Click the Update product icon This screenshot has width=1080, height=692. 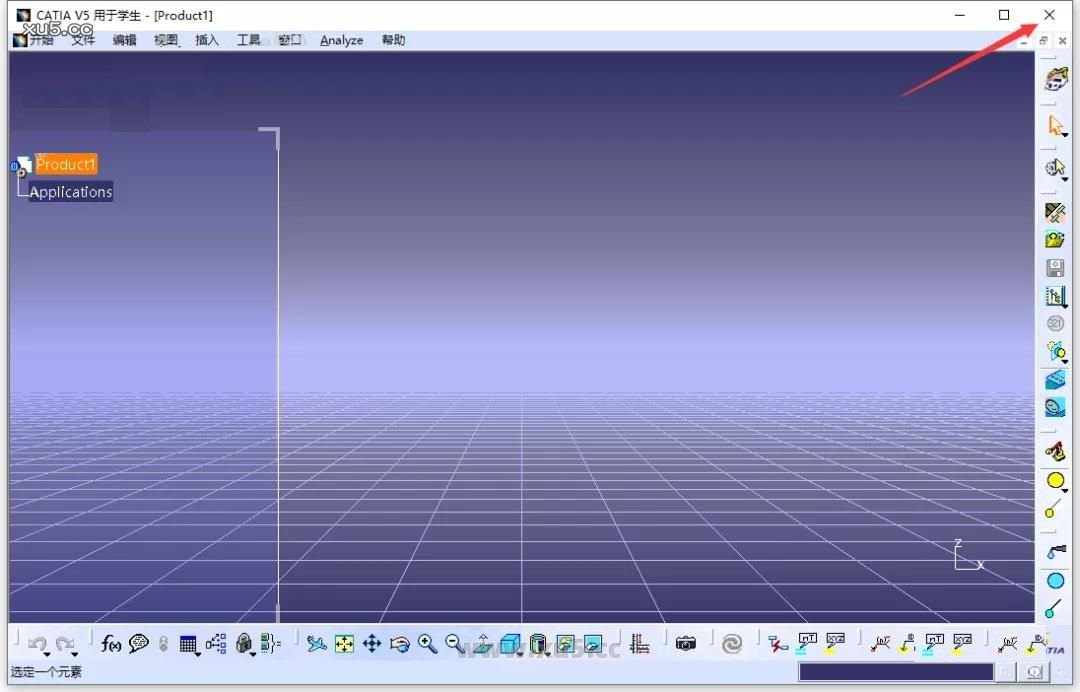[733, 644]
